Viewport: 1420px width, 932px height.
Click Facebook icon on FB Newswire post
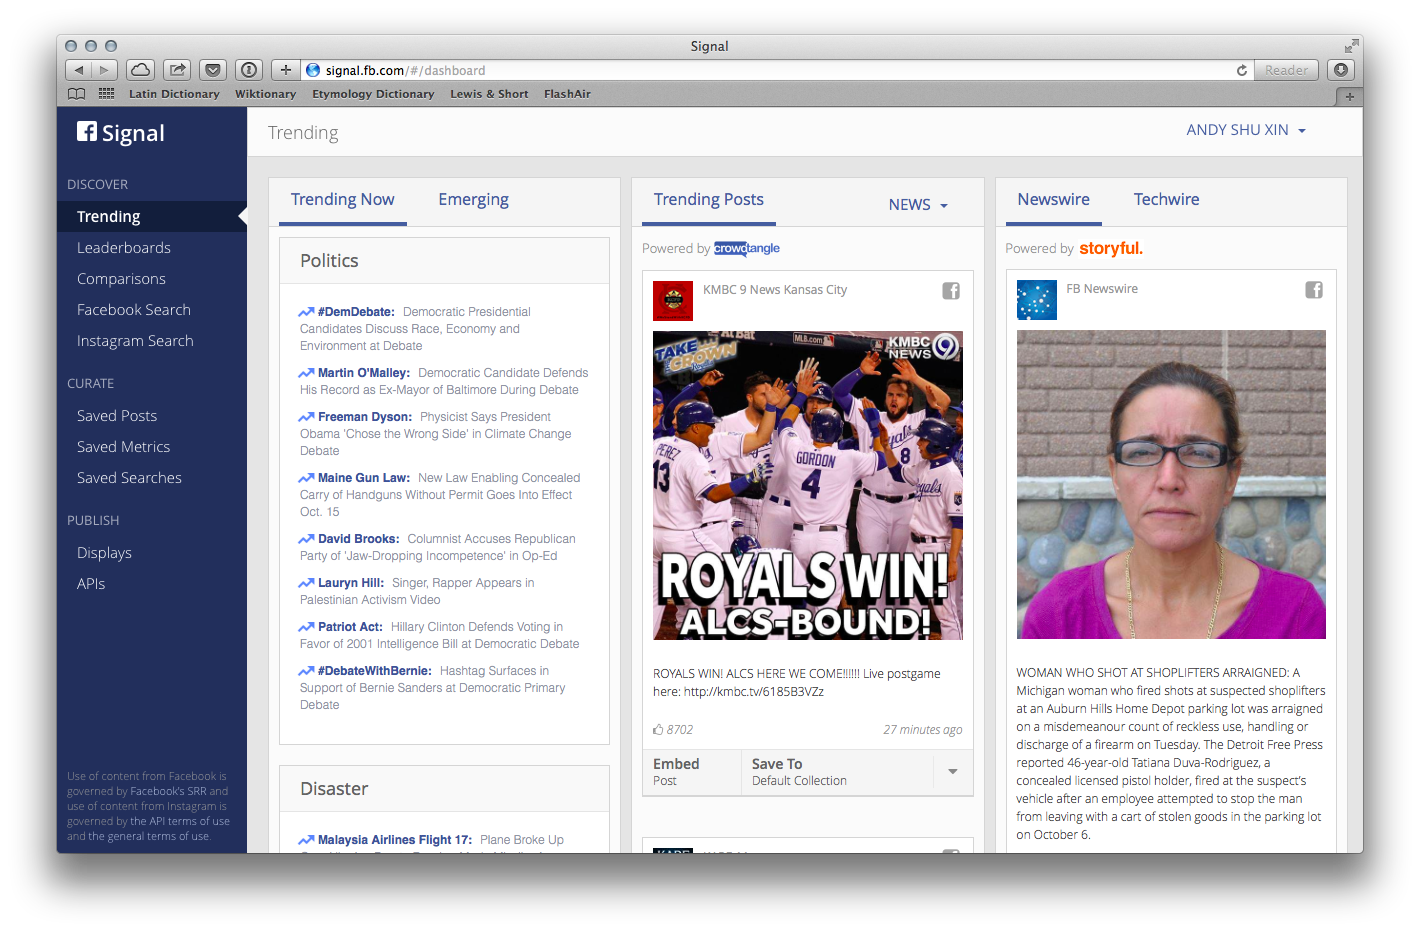[x=1314, y=290]
